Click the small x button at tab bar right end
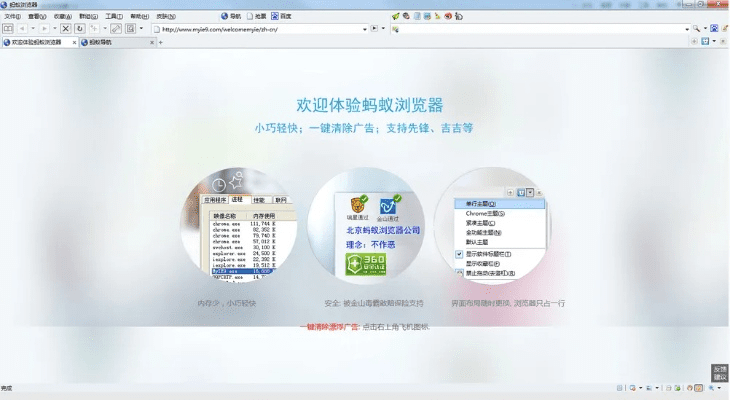The image size is (730, 400). point(723,41)
